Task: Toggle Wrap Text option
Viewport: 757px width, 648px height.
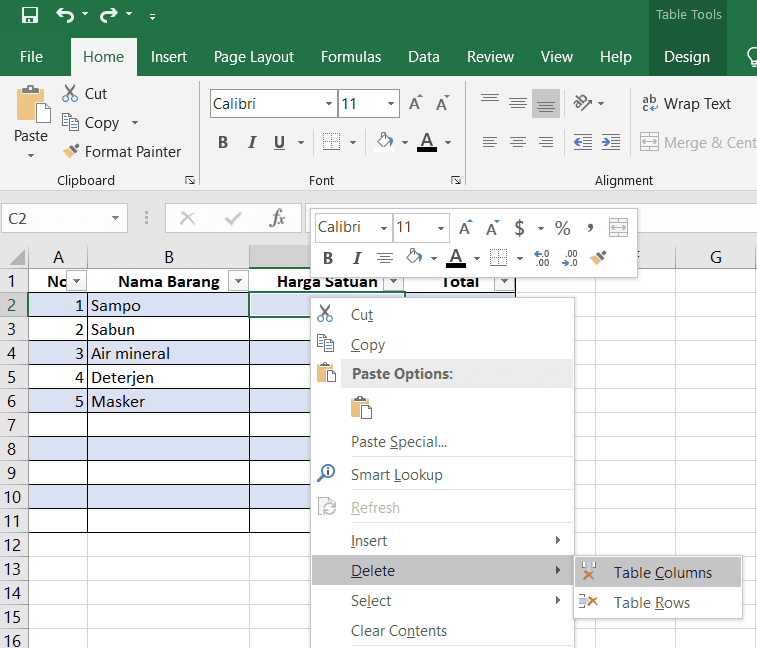Action: coord(686,103)
